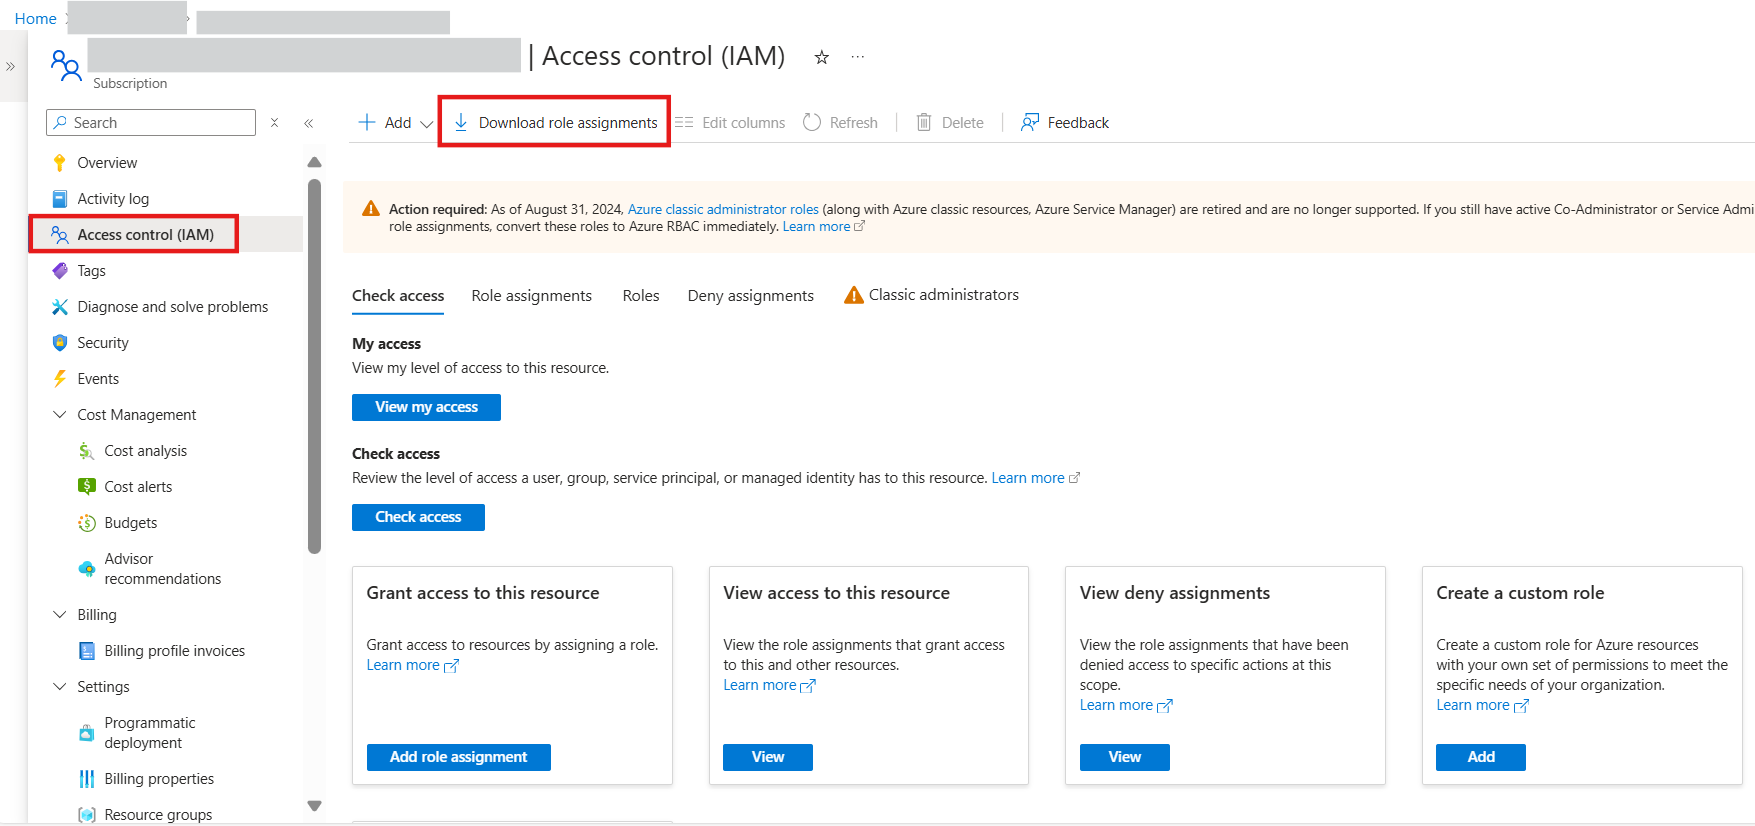
Task: Click the download arrow icon in toolbar
Action: point(461,122)
